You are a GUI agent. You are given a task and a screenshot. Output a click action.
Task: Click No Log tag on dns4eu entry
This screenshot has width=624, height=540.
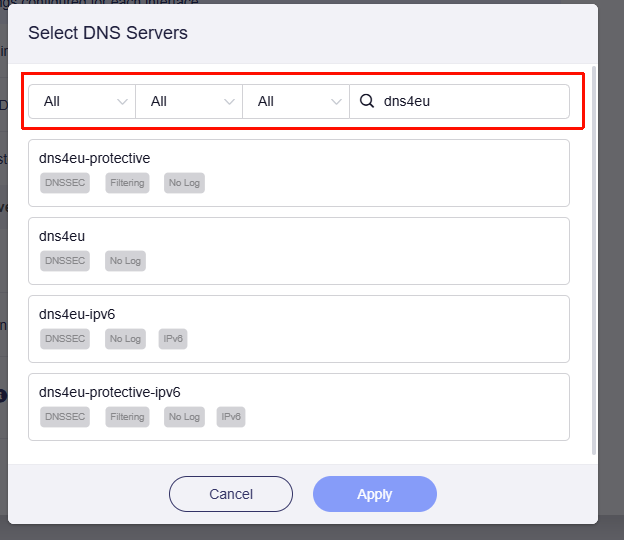pos(125,261)
